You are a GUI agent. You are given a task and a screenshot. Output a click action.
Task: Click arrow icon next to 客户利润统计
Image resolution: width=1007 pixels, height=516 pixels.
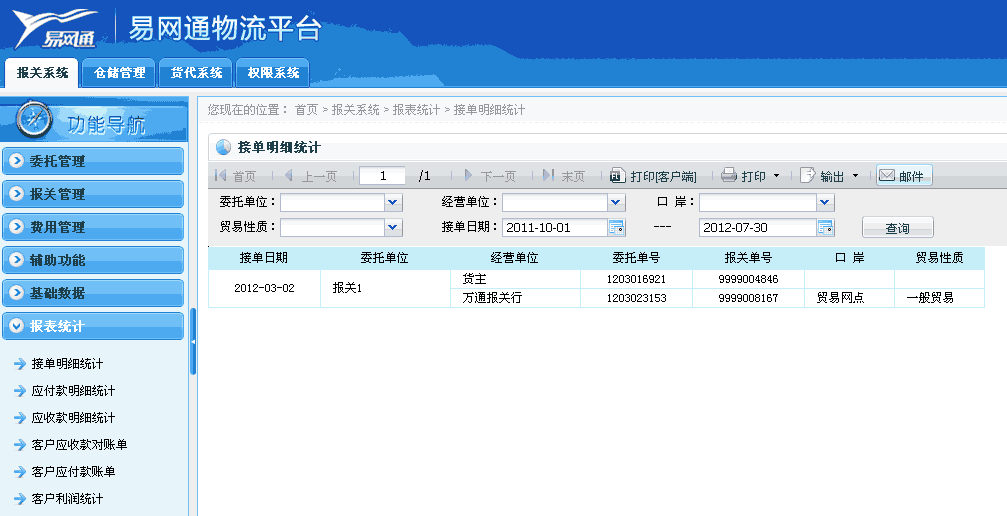coord(20,499)
